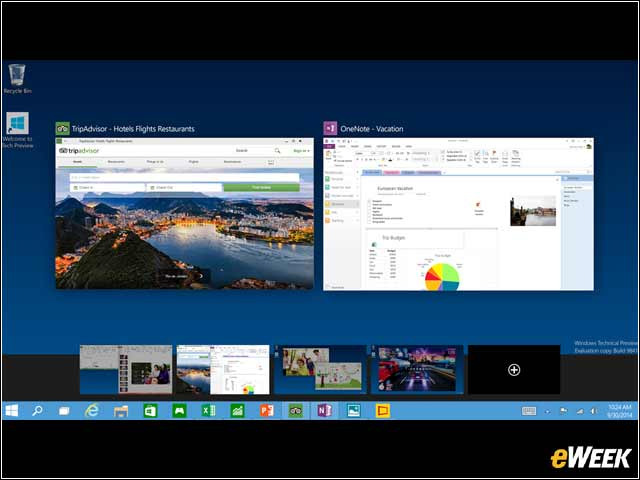Open the green Finance chart app icon
This screenshot has height=480, width=640.
(238, 411)
